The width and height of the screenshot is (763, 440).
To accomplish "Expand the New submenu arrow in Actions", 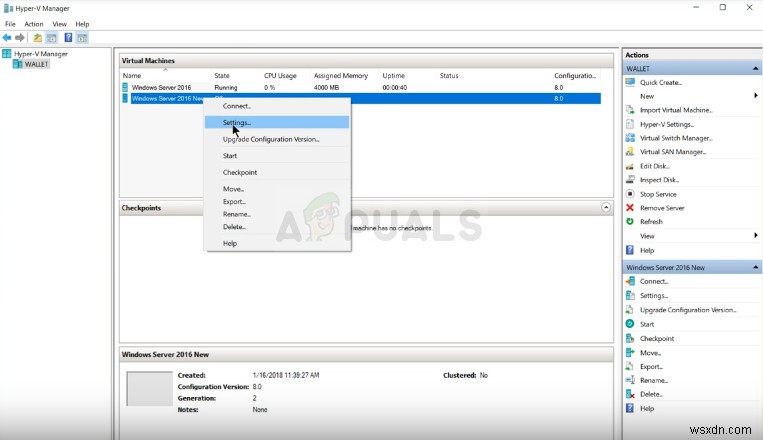I will 756,96.
